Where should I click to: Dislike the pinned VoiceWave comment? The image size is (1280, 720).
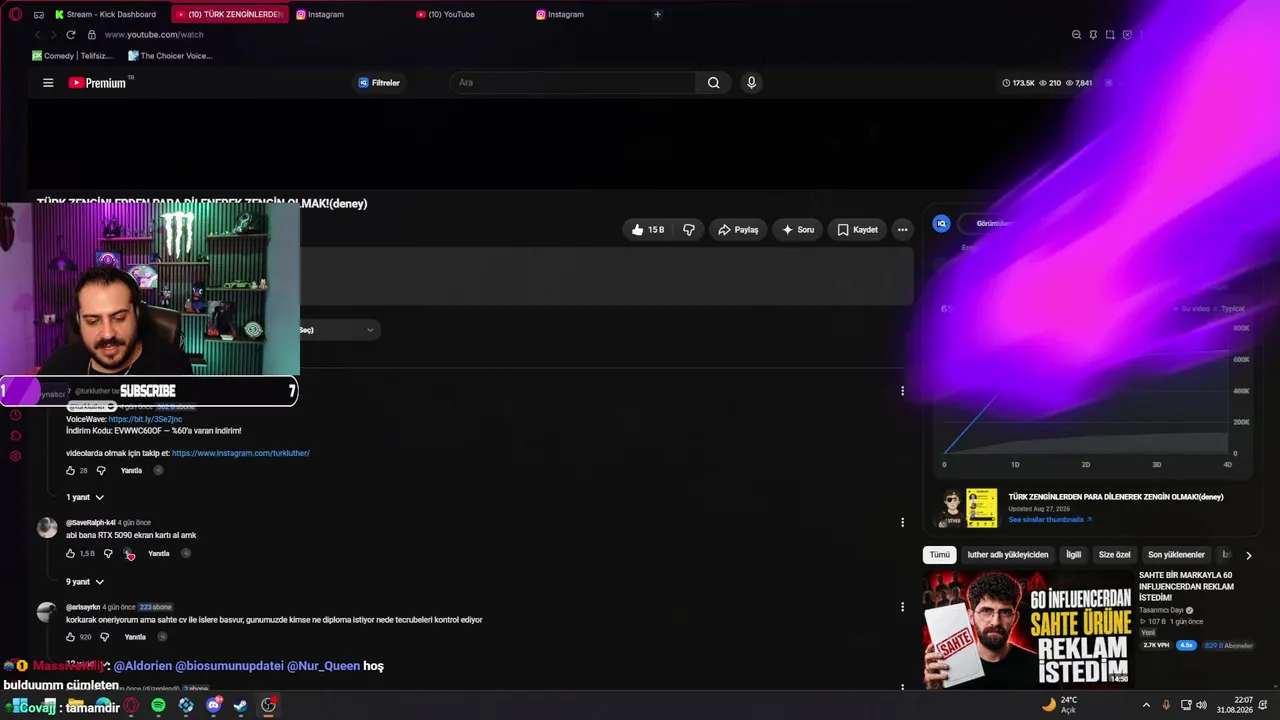coord(101,470)
